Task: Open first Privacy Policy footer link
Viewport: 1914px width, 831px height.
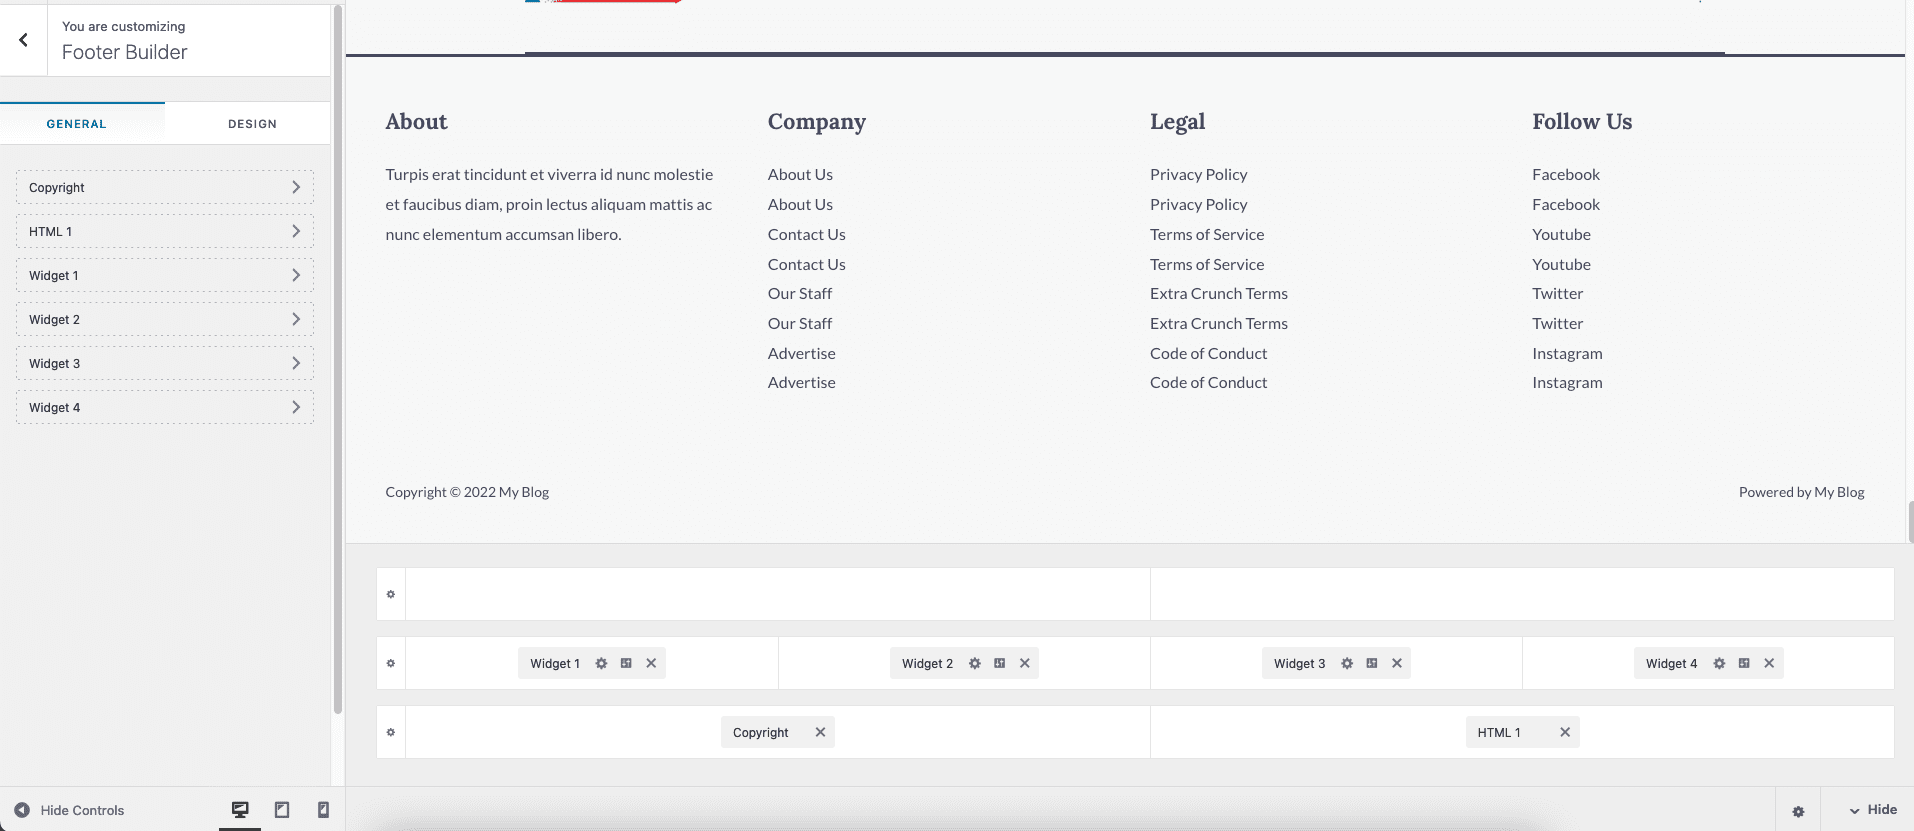Action: tap(1198, 174)
